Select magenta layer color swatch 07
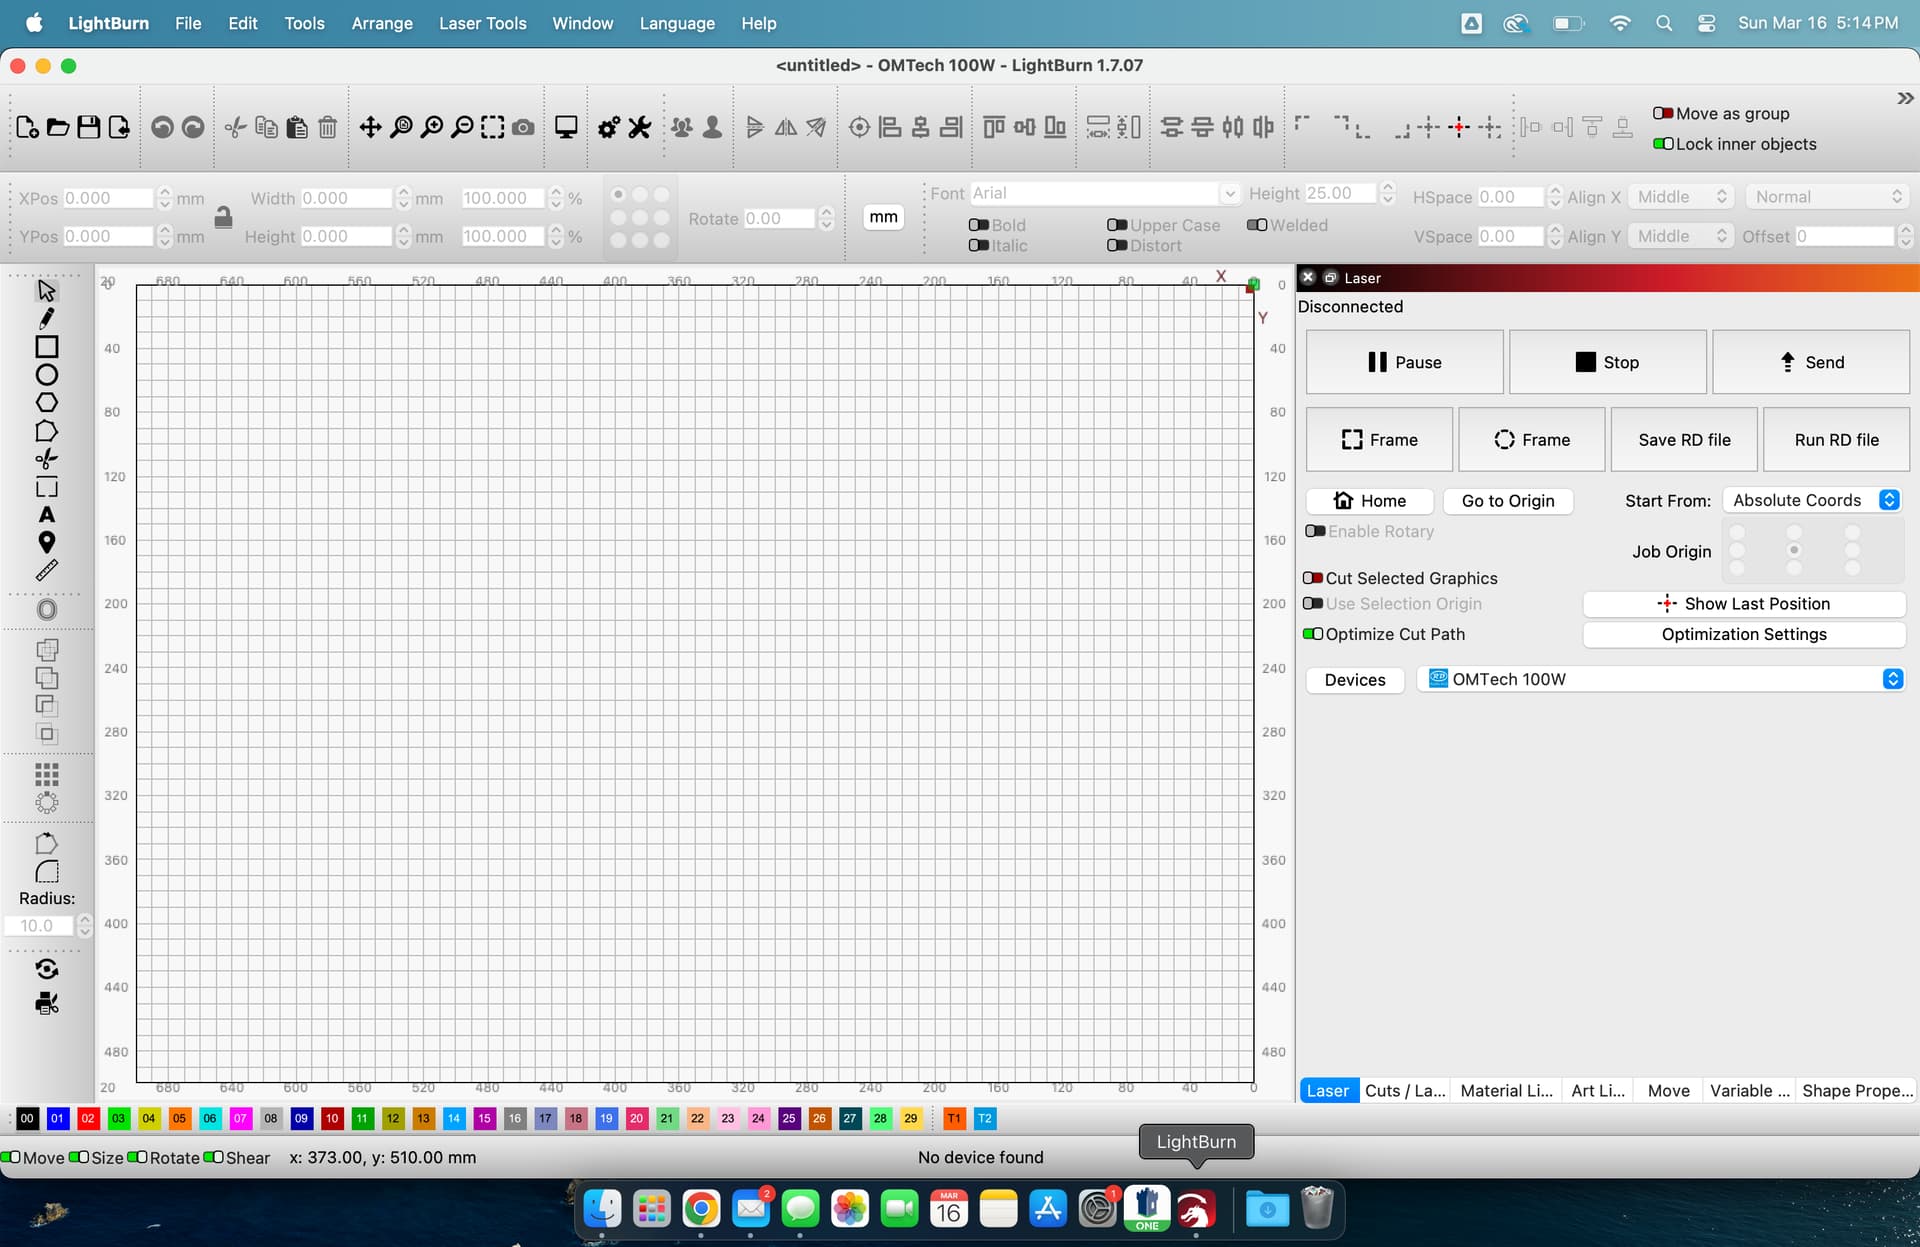The image size is (1920, 1247). (240, 1118)
